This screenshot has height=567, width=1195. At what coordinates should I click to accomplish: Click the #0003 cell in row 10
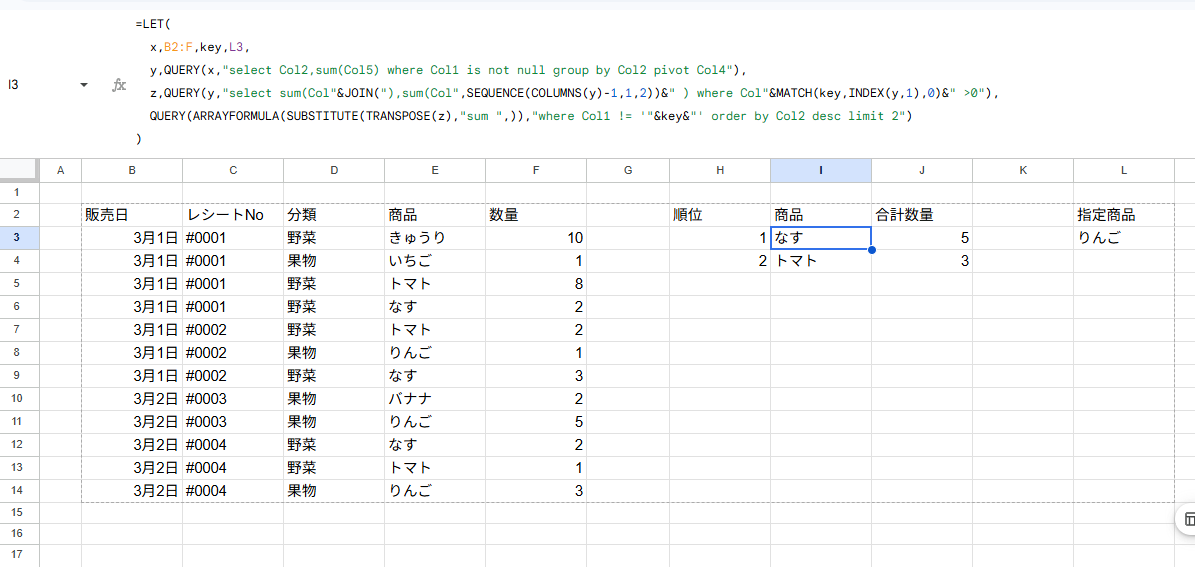(233, 399)
